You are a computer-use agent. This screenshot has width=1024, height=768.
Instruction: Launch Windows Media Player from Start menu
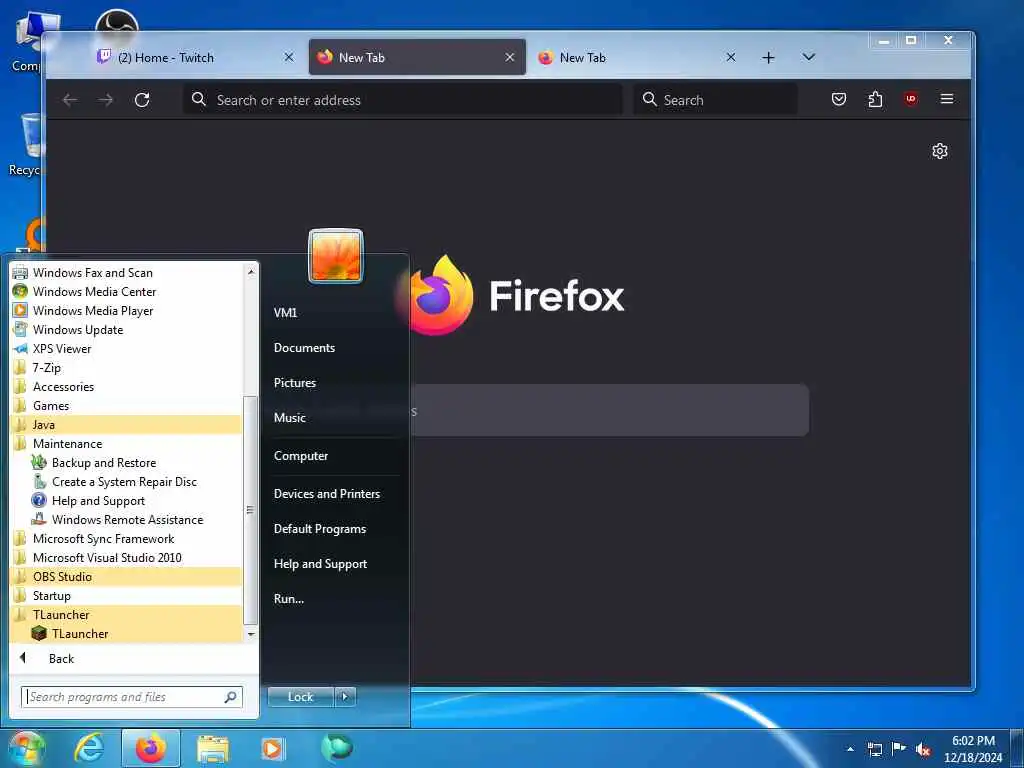[x=126, y=311]
